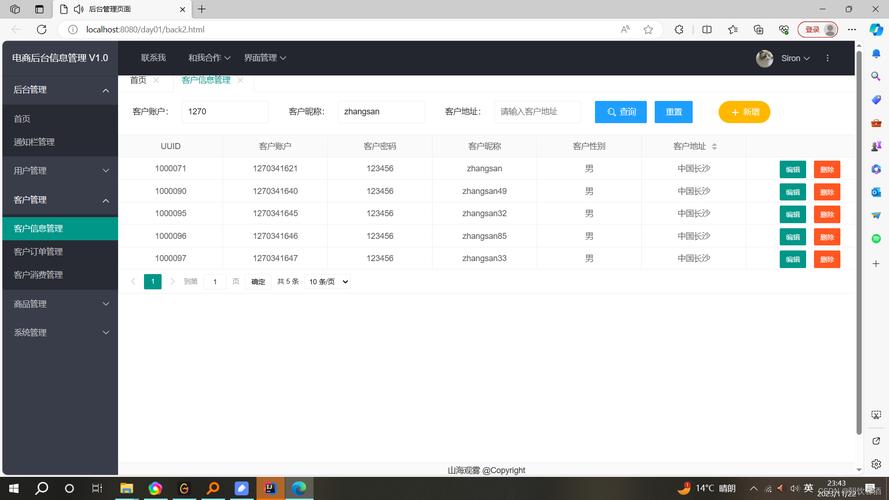This screenshot has width=889, height=500.
Task: Open the Edge browser taskbar icon
Action: [x=299, y=488]
